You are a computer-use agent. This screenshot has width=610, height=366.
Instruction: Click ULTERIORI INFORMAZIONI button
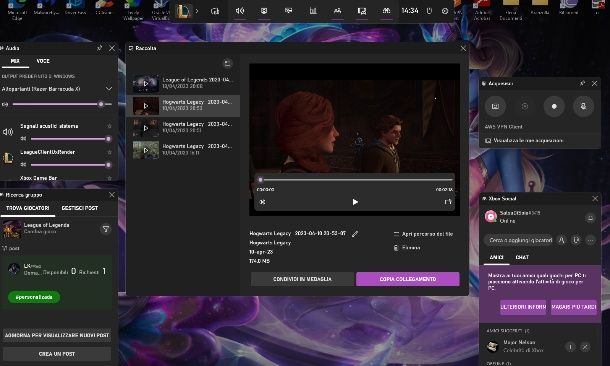(x=523, y=307)
